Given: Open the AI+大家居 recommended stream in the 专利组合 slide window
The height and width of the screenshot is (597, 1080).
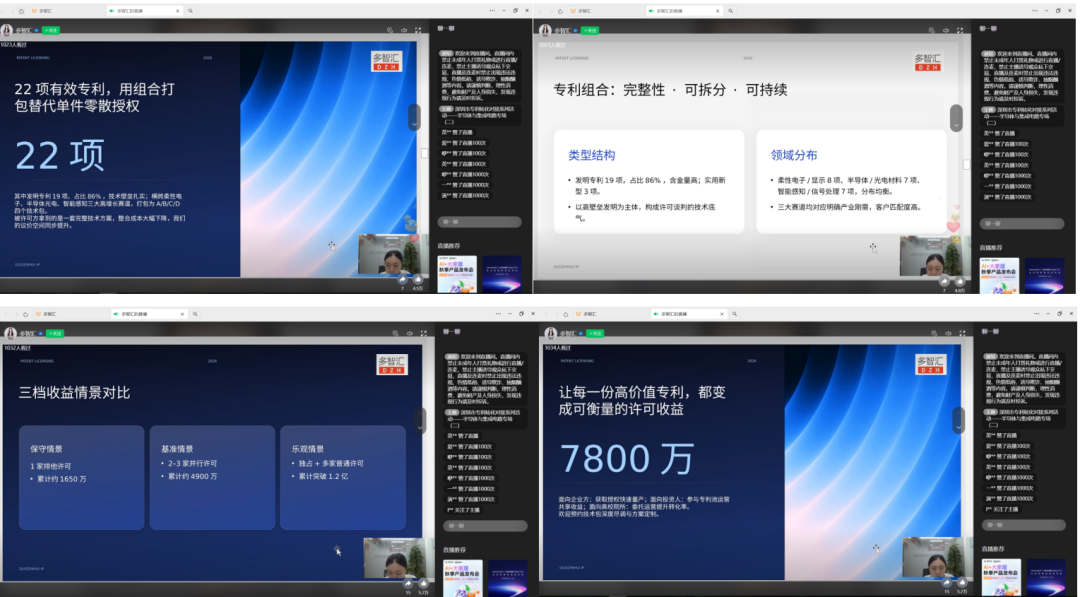Looking at the screenshot, I should (x=999, y=275).
